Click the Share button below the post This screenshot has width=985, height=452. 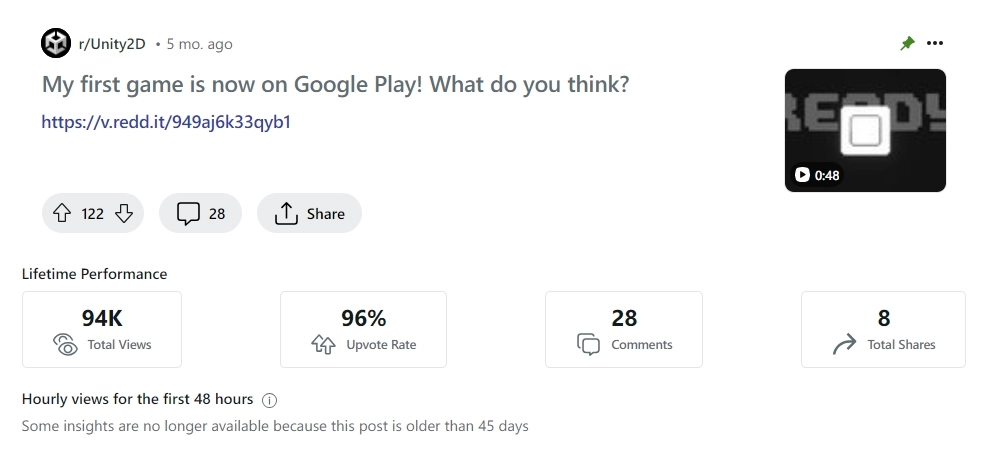[309, 213]
